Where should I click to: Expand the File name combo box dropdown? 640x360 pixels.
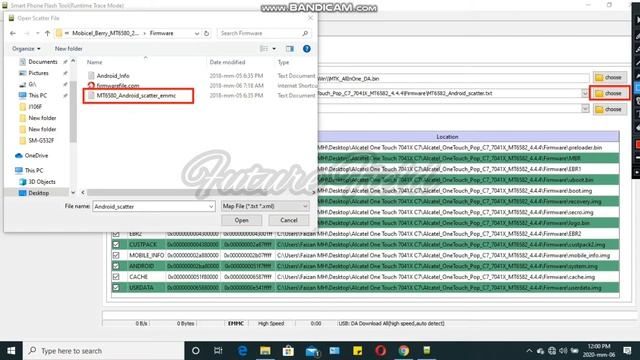click(x=211, y=207)
